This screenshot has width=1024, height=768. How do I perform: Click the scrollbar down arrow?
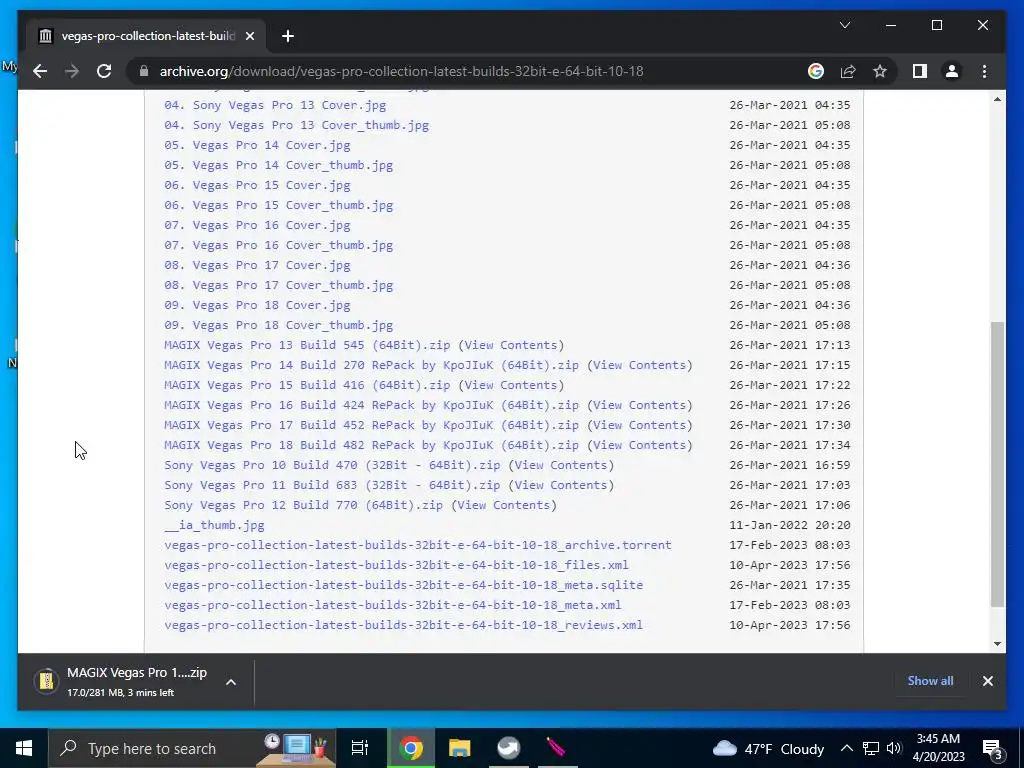tap(997, 643)
